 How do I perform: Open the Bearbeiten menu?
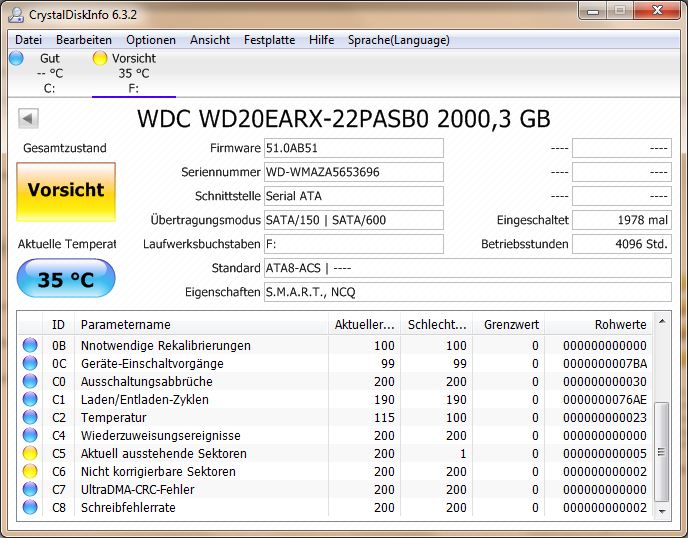tap(84, 40)
